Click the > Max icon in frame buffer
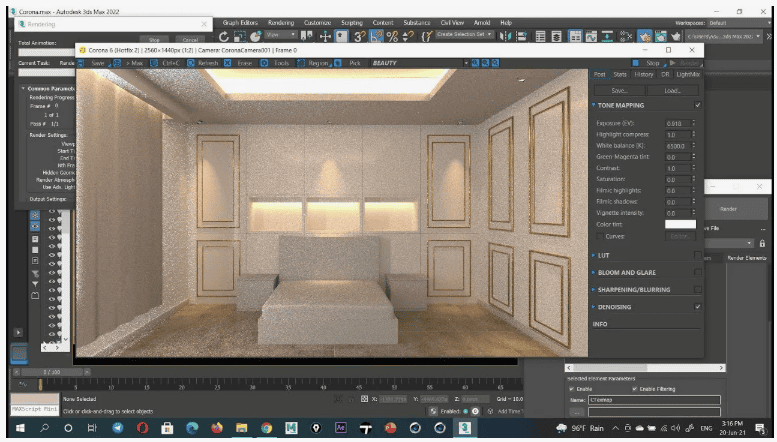Viewport: 777px width, 442px height. (x=117, y=63)
